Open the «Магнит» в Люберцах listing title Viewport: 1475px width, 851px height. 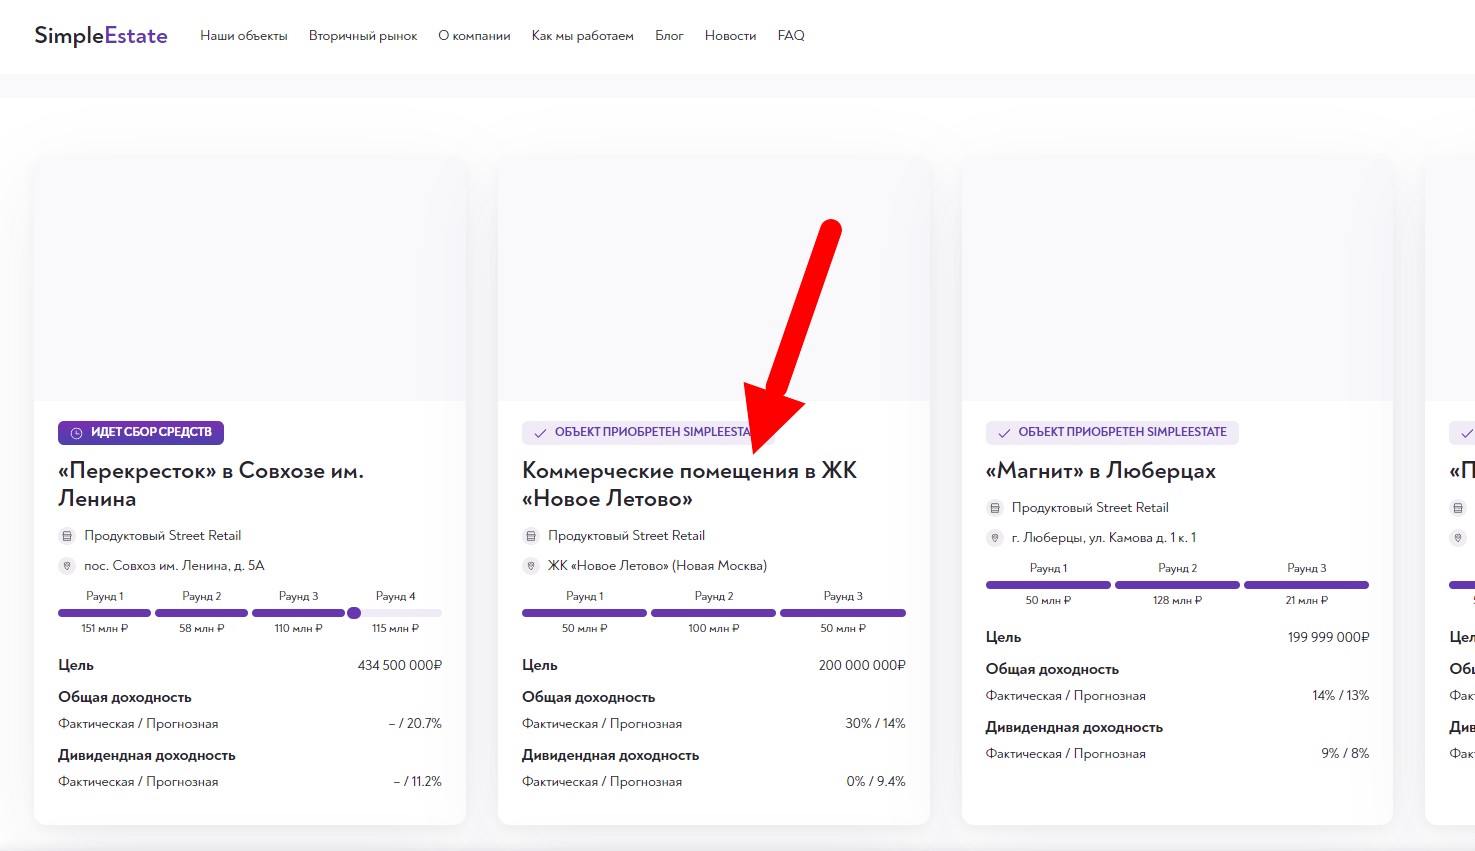[1100, 471]
